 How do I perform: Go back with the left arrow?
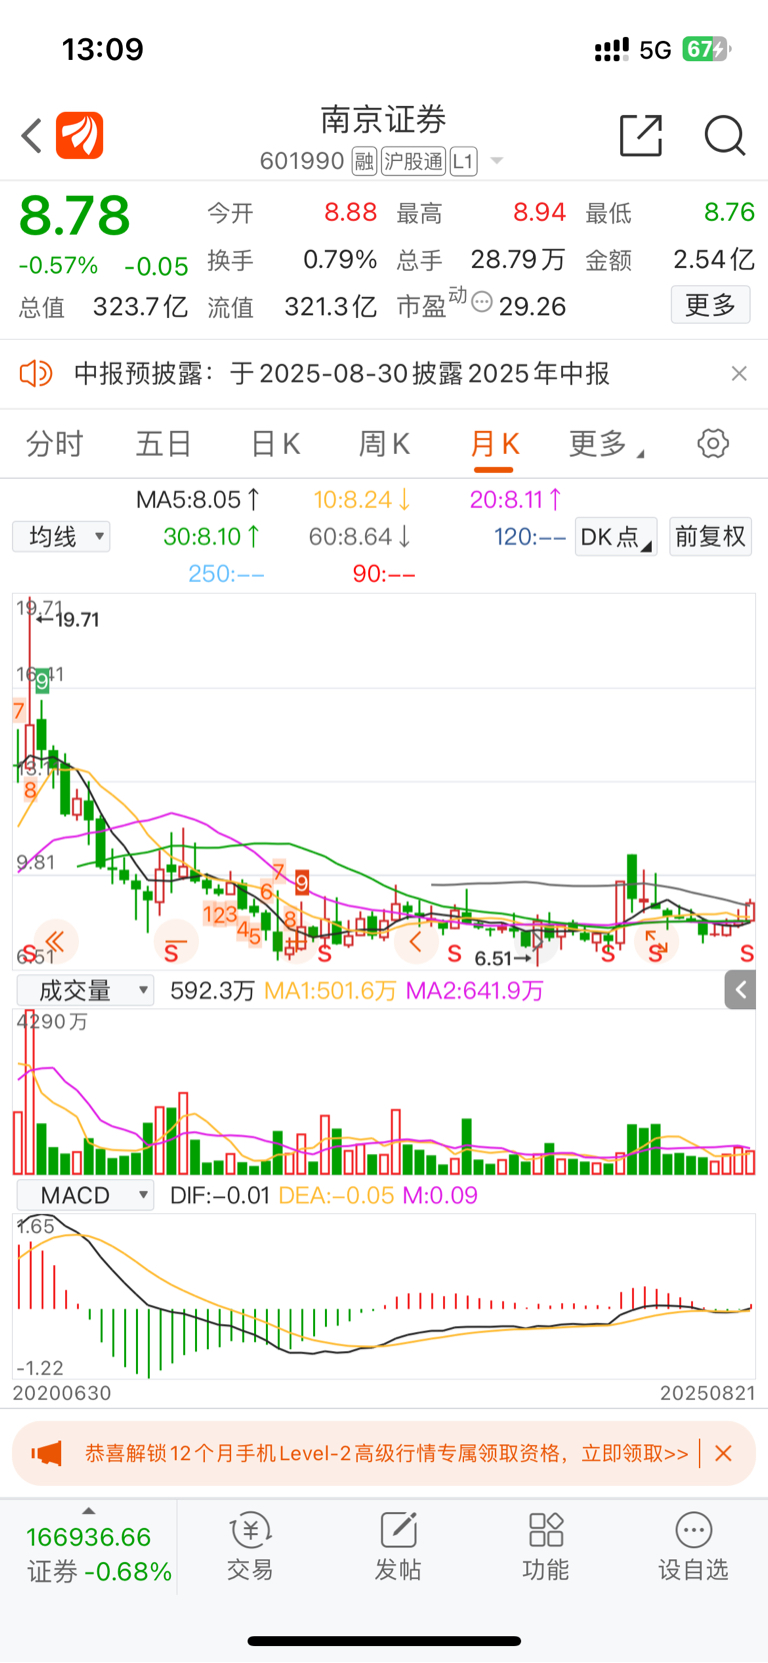[31, 135]
